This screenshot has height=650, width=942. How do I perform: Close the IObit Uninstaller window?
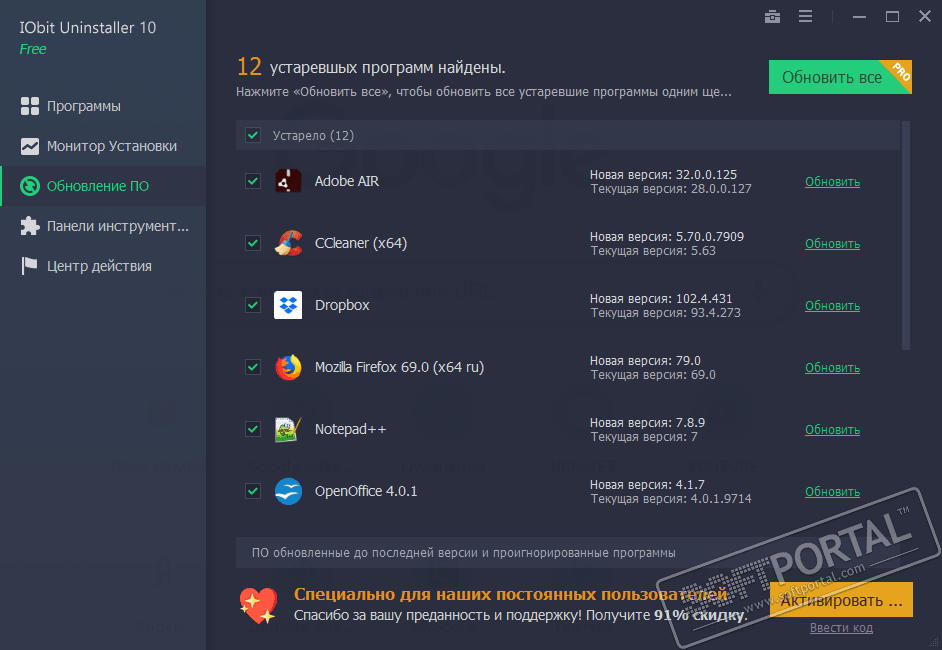point(925,16)
